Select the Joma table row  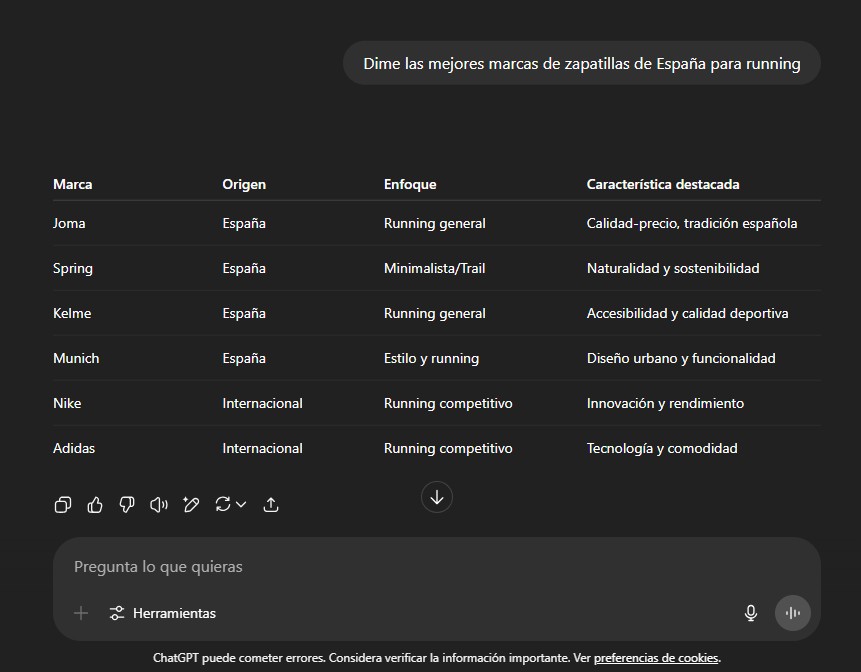[x=69, y=223]
